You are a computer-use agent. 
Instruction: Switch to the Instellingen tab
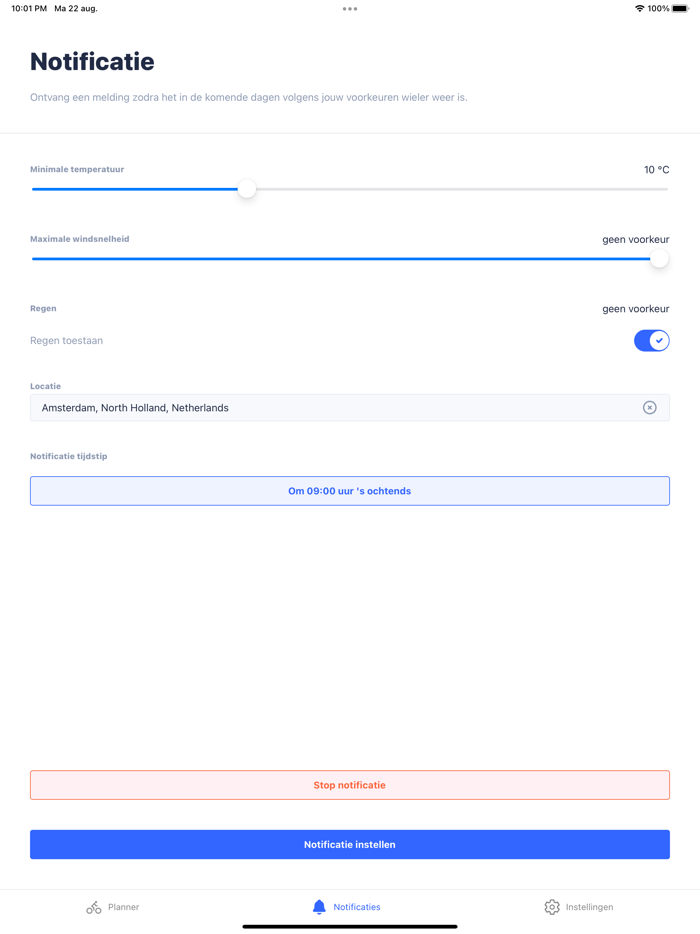click(x=579, y=907)
